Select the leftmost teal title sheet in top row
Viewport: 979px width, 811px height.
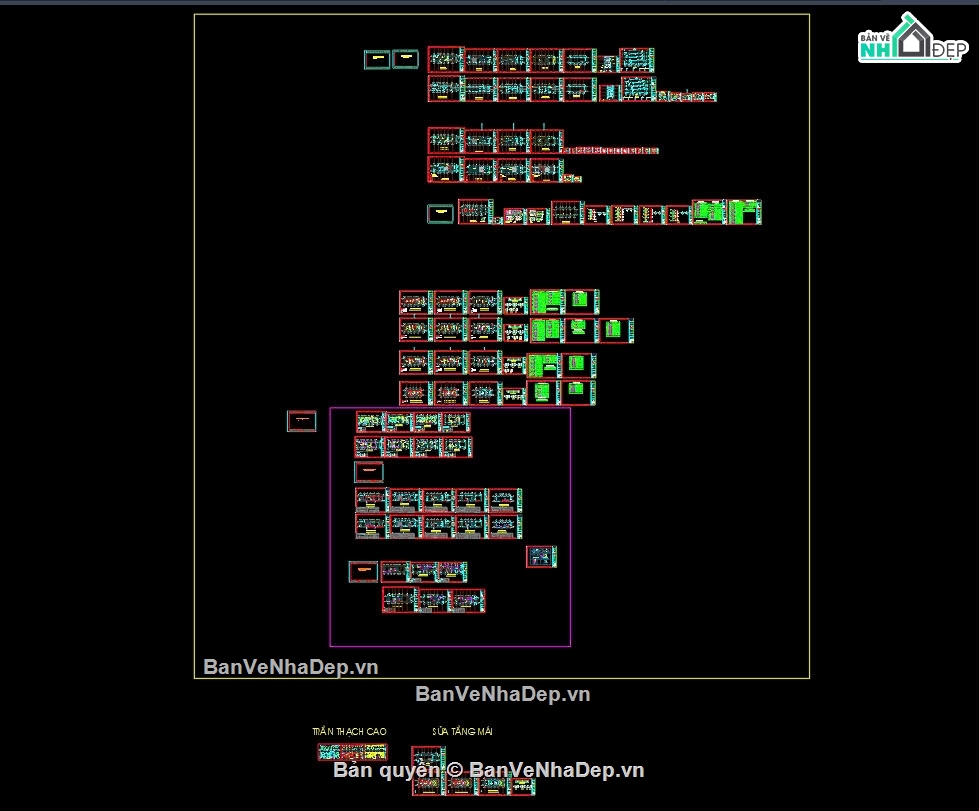[377, 59]
